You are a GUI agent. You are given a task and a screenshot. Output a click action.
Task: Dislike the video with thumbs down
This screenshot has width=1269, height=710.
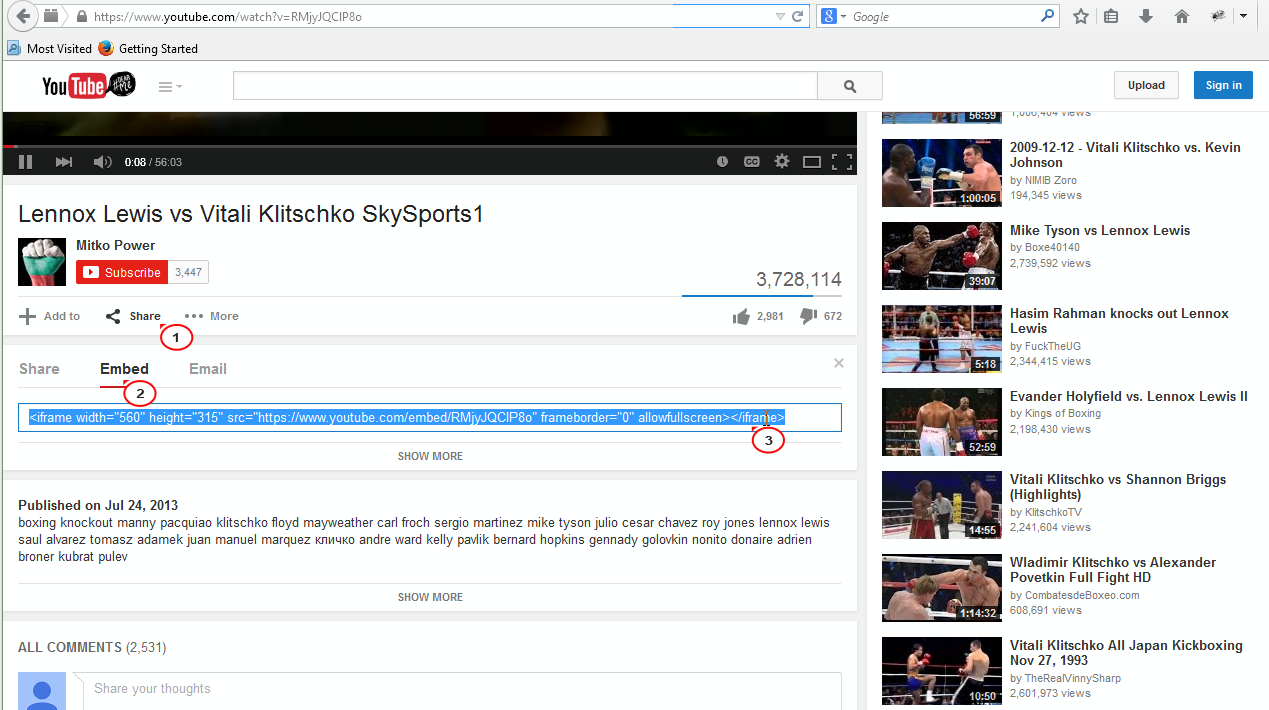(809, 317)
